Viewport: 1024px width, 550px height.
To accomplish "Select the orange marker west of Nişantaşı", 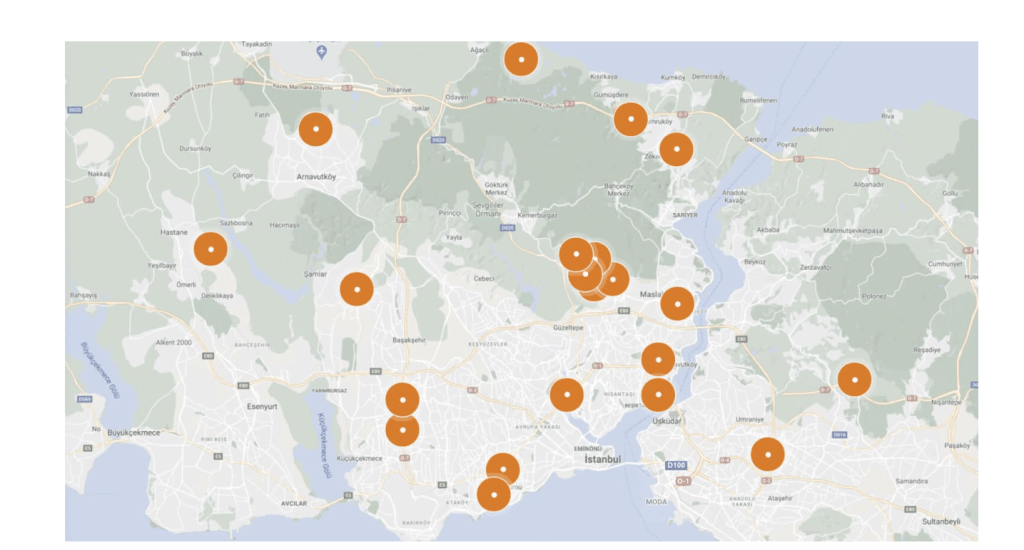I will 566,395.
